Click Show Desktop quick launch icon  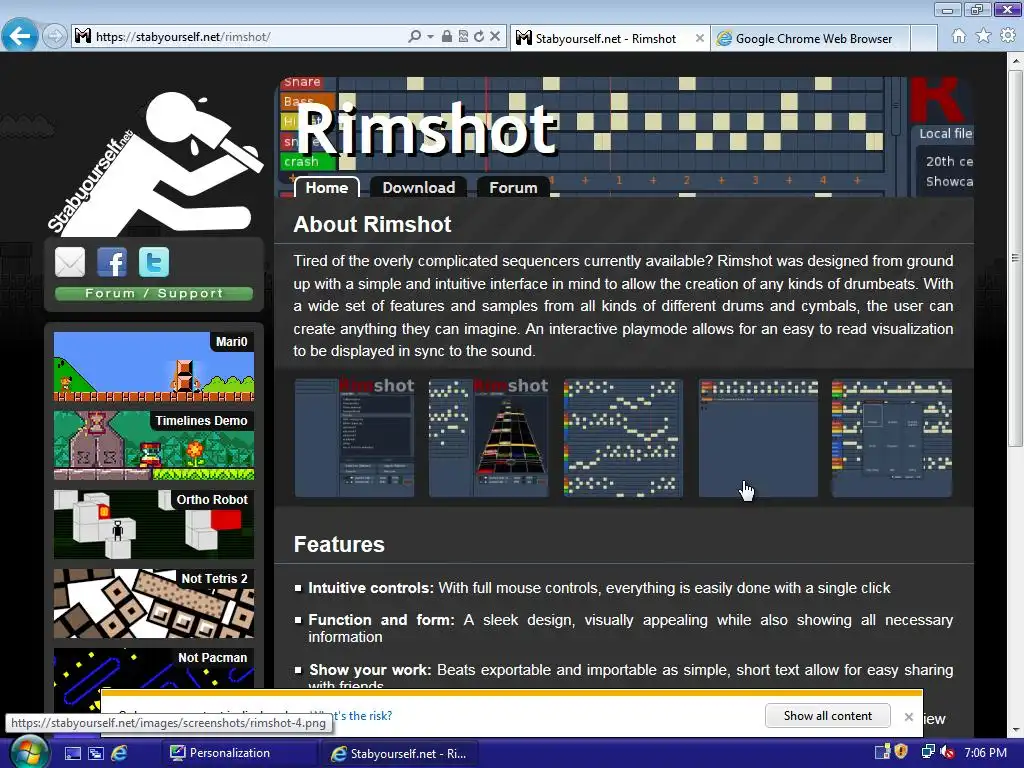click(x=72, y=753)
